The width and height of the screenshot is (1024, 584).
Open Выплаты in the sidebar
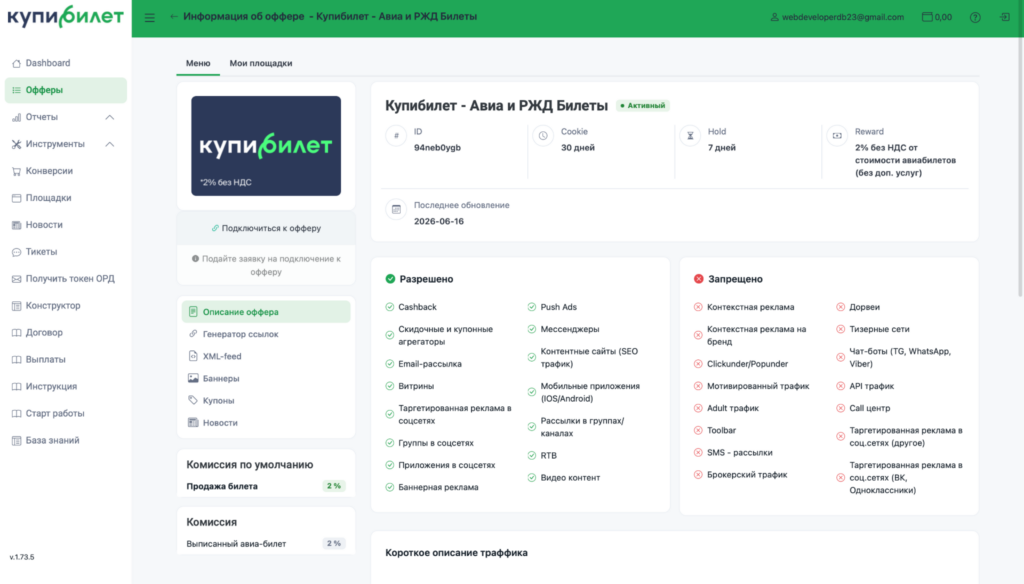(x=65, y=359)
